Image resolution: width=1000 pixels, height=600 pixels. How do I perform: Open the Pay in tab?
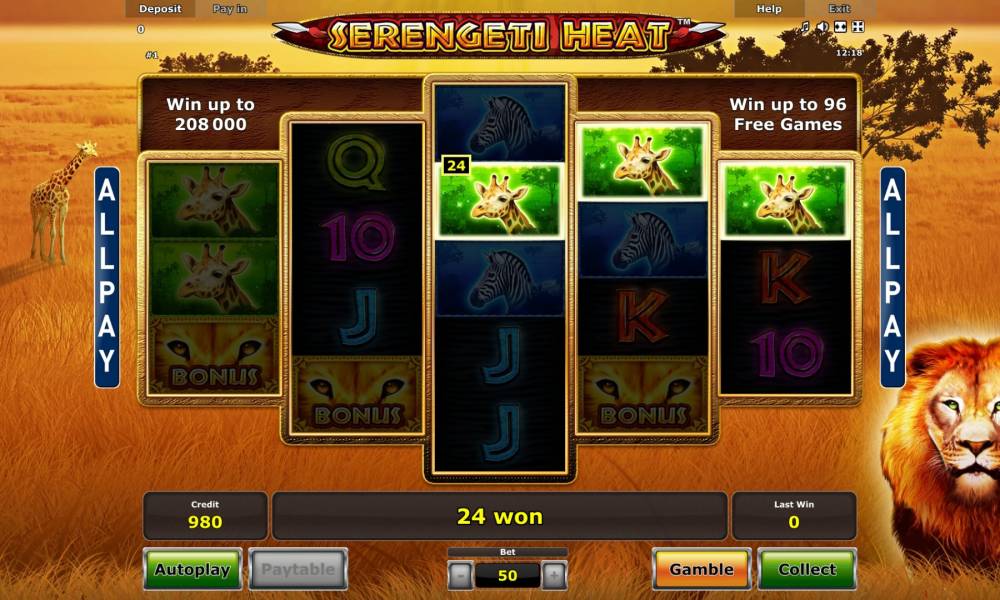(230, 8)
